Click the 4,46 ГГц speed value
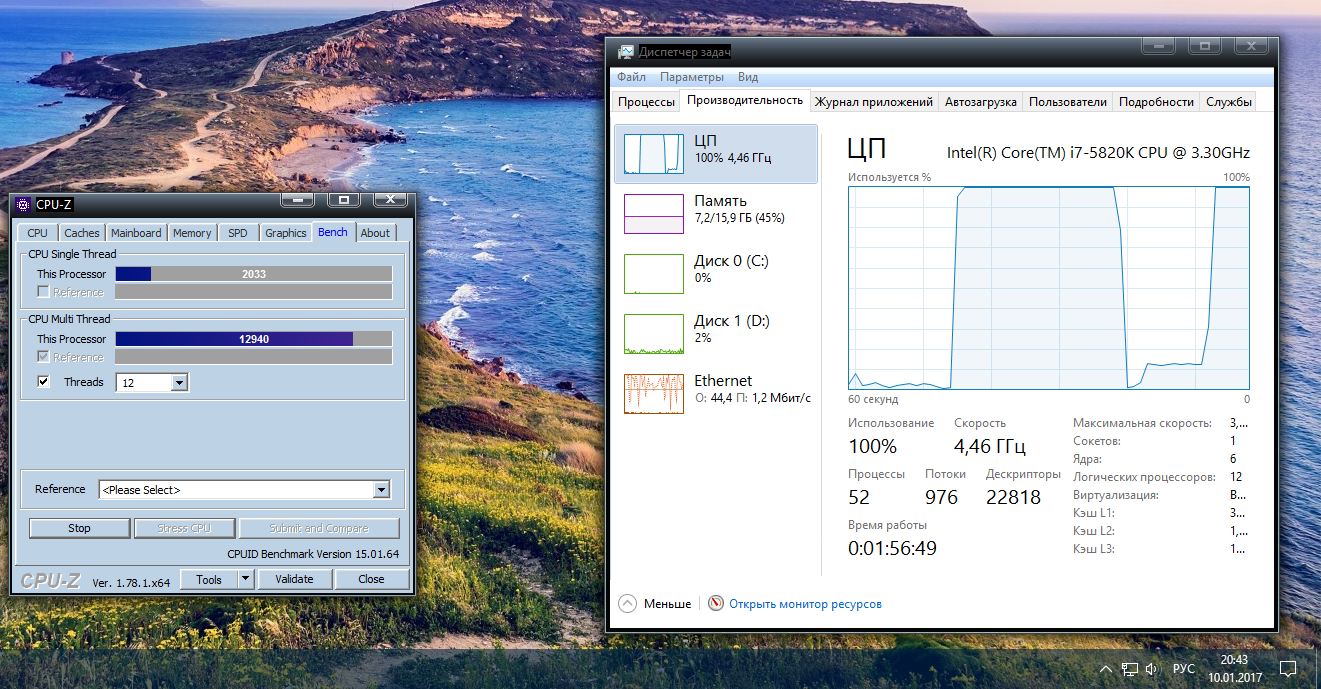This screenshot has width=1321, height=689. click(x=990, y=446)
